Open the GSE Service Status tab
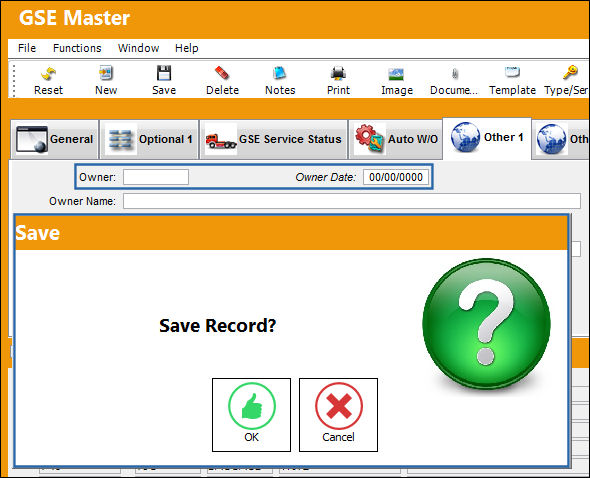The height and width of the screenshot is (478, 590). 274,140
